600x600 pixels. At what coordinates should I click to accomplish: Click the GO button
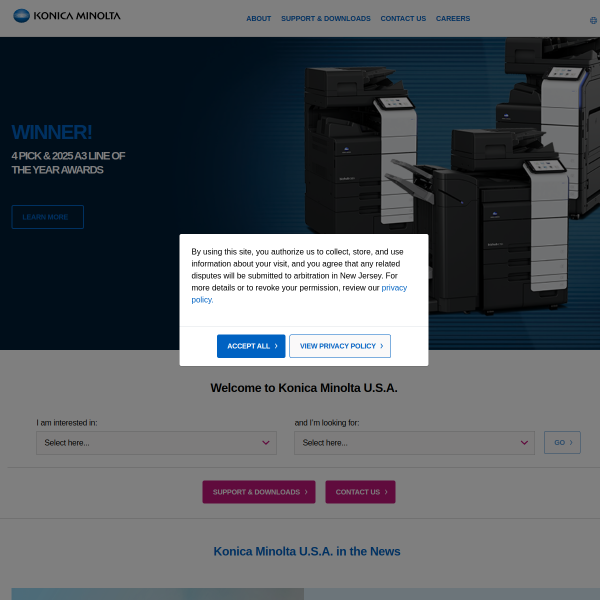562,442
